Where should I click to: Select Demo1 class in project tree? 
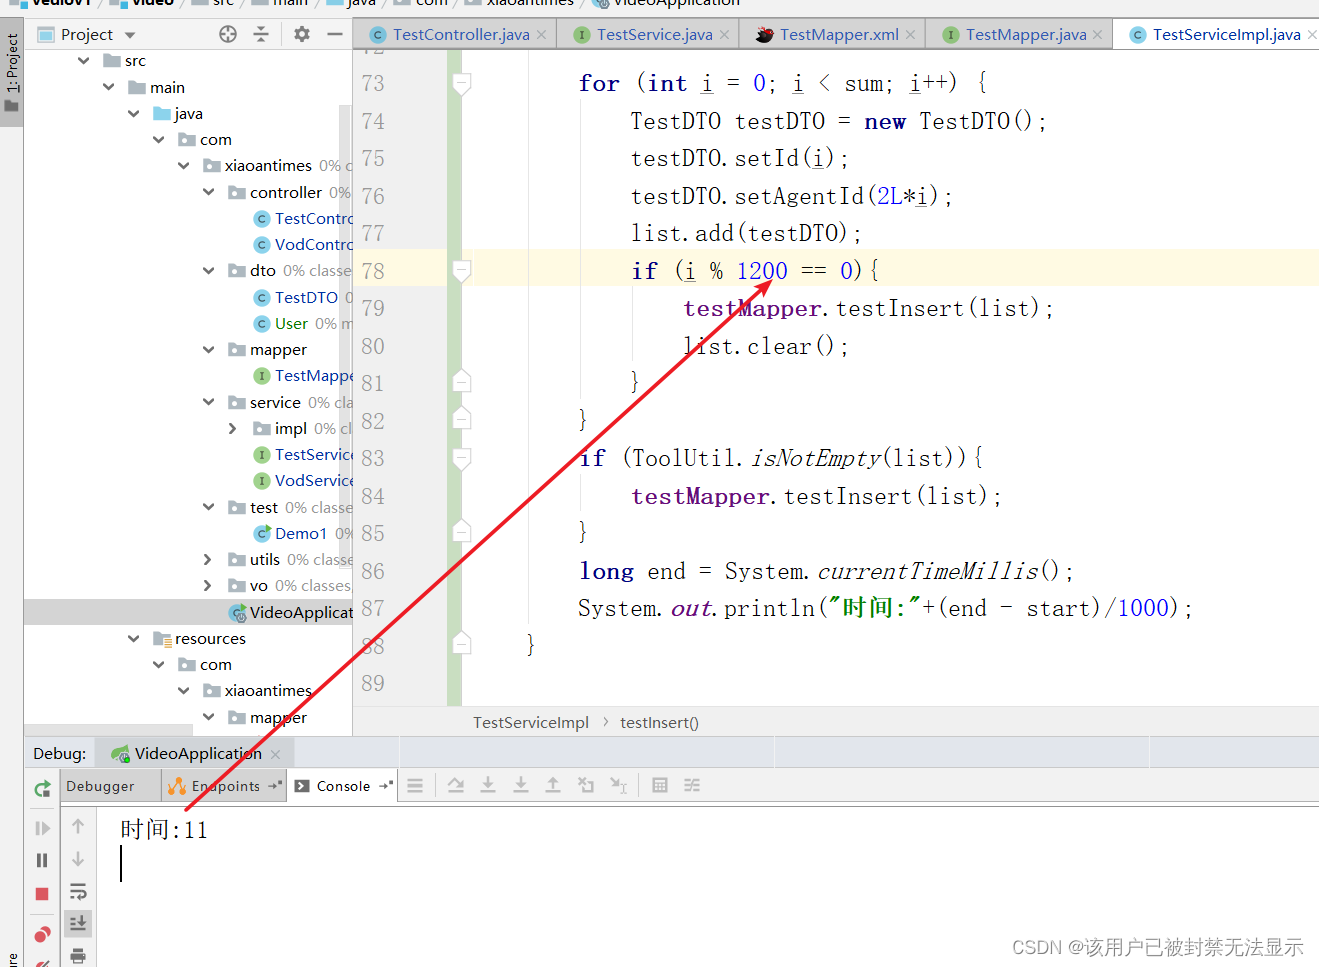[301, 533]
